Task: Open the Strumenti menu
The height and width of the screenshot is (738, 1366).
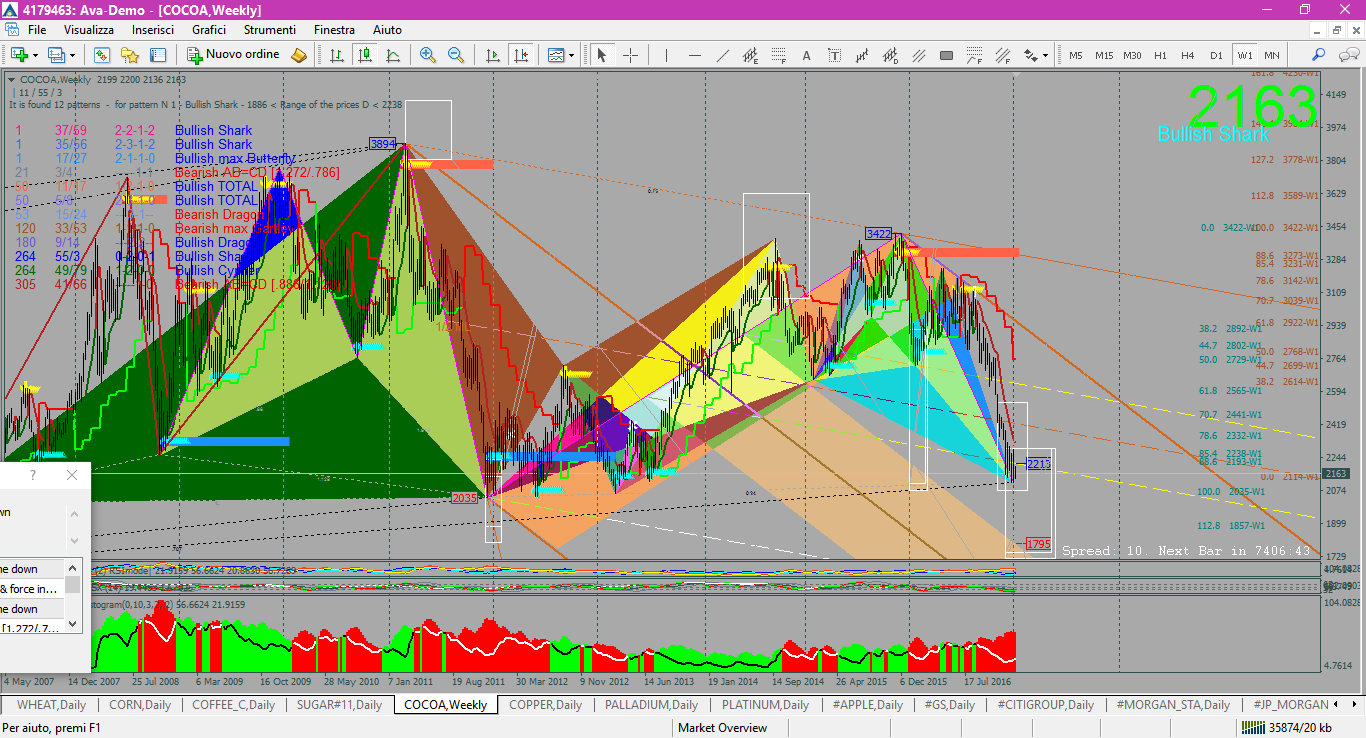Action: click(x=270, y=30)
